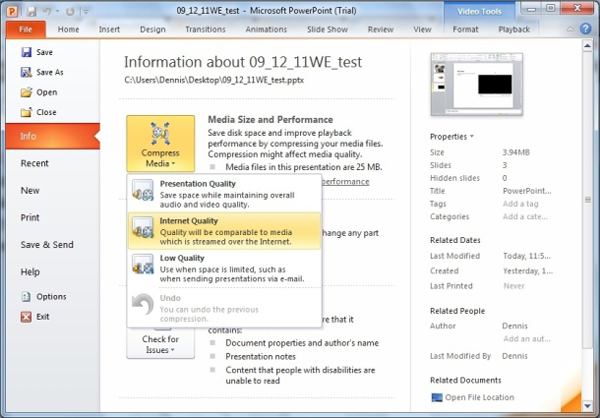This screenshot has height=418, width=600.
Task: Click the Internet Quality icon
Action: (143, 227)
